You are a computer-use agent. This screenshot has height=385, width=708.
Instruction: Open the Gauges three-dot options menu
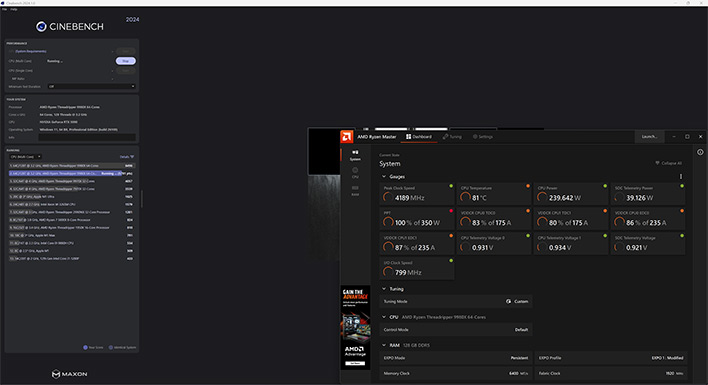(681, 176)
